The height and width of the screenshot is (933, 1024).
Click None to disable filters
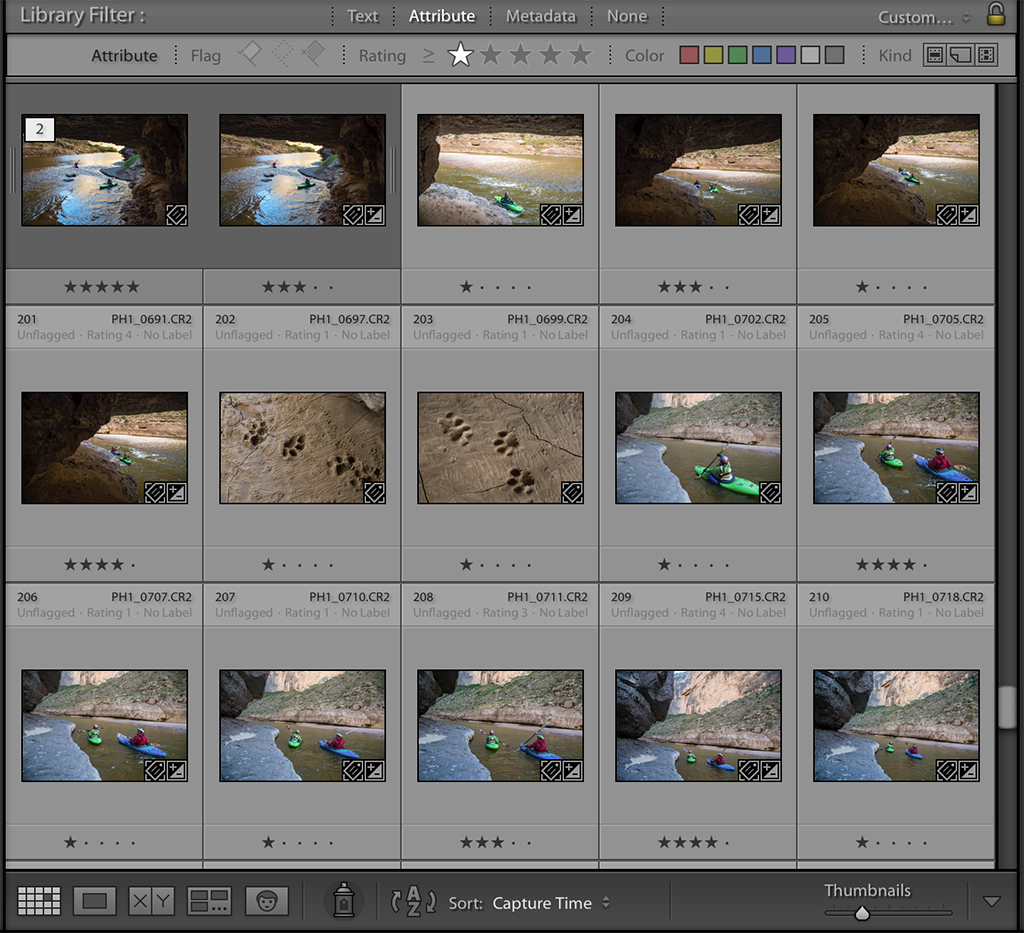[626, 16]
